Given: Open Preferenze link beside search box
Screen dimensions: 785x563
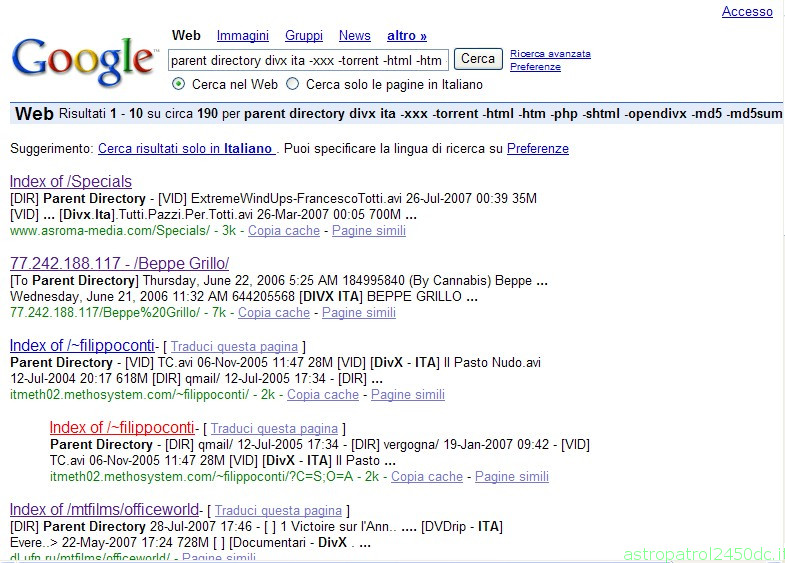Looking at the screenshot, I should (x=535, y=67).
